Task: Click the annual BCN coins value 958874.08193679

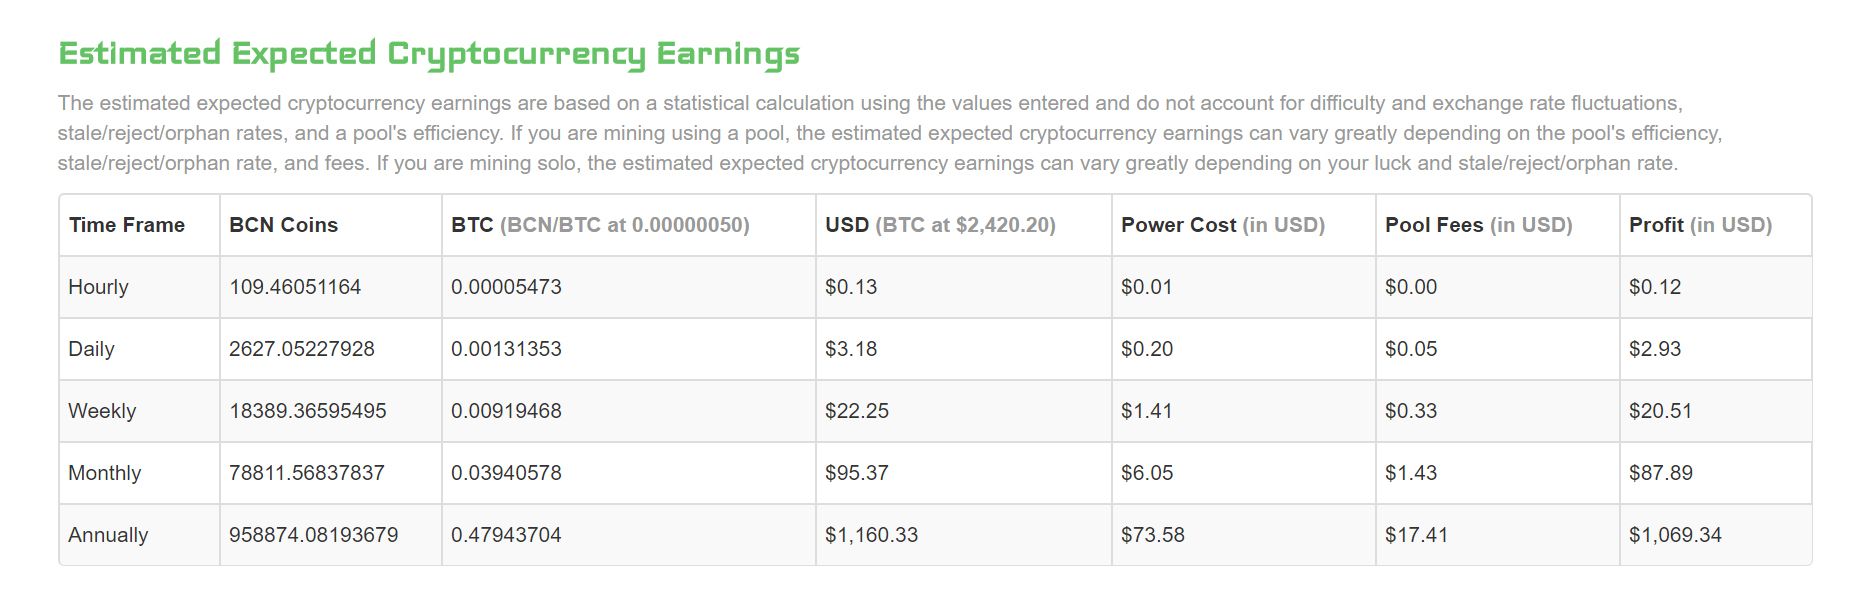Action: click(x=313, y=535)
